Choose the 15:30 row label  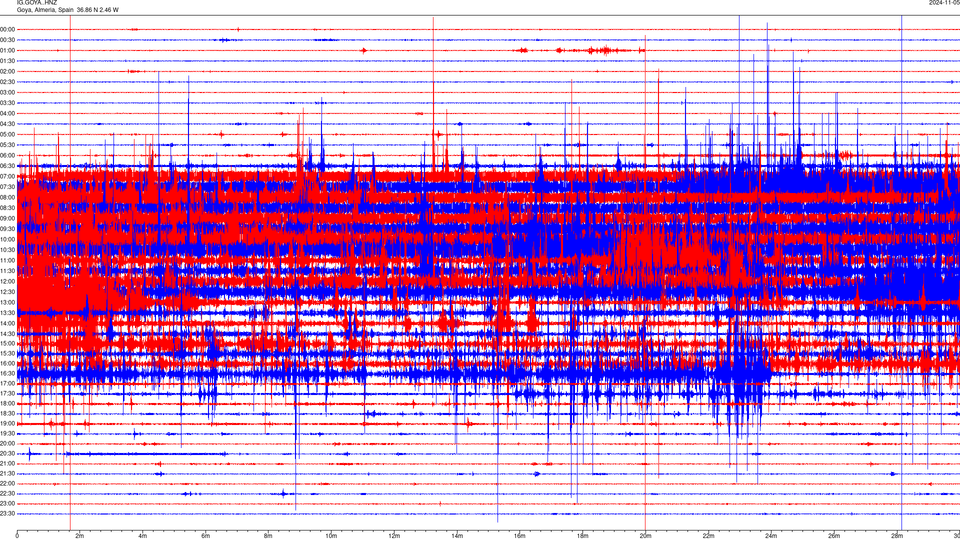pyautogui.click(x=7, y=353)
